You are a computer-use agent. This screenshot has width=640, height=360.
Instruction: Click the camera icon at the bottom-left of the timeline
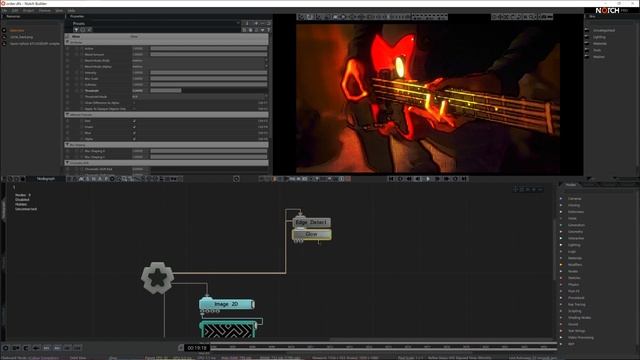tap(16, 348)
